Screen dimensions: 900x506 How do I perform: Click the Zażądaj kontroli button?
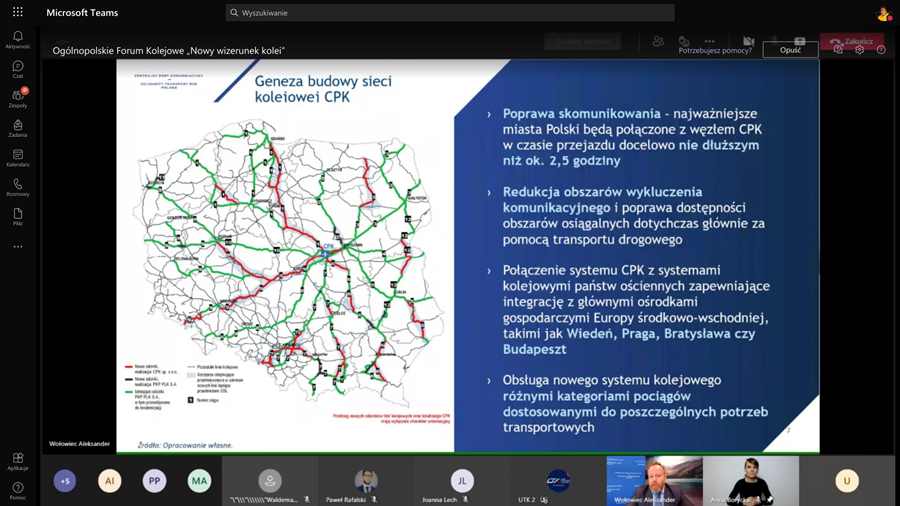(583, 41)
